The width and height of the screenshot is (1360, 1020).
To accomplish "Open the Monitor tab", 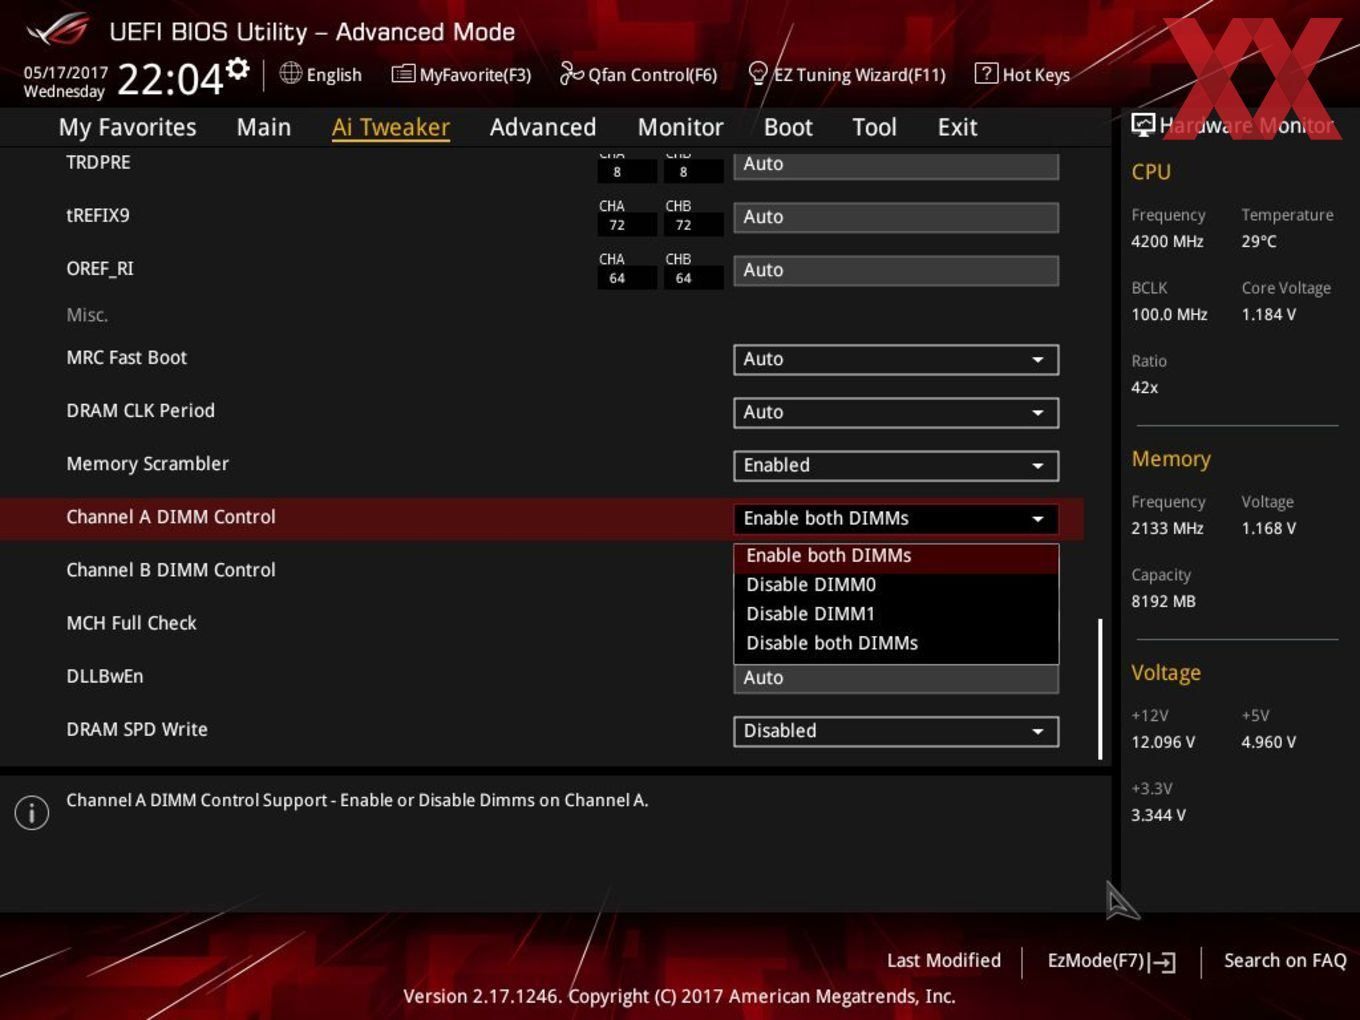I will (680, 127).
